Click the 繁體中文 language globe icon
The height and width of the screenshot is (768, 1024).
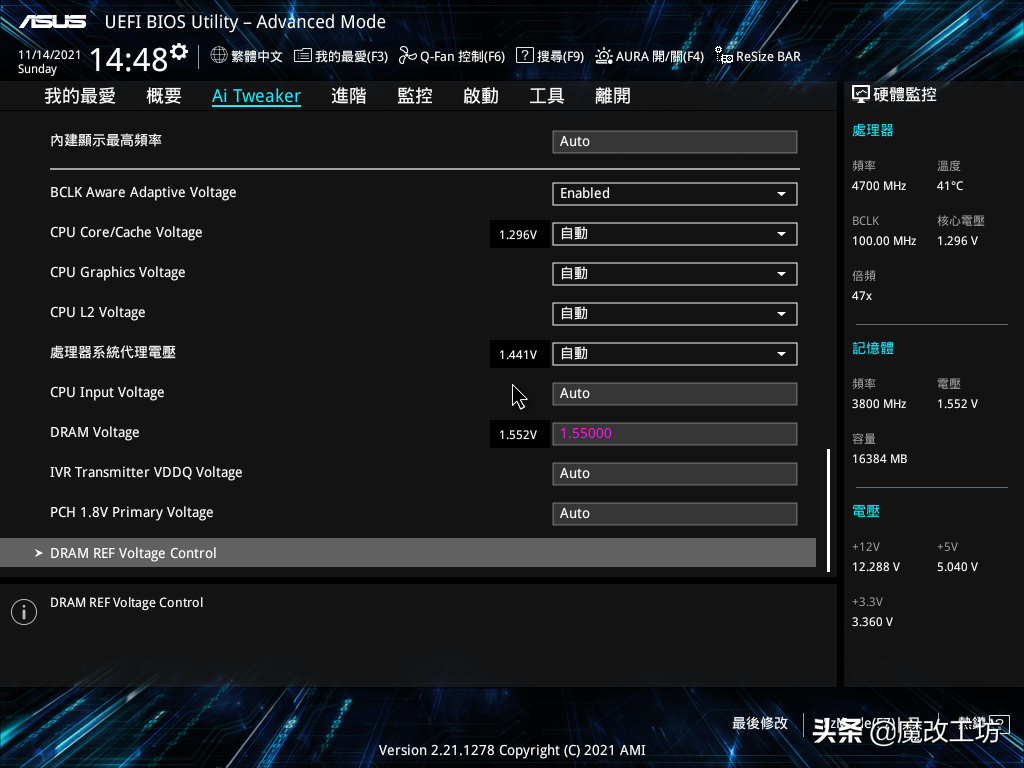[x=219, y=56]
